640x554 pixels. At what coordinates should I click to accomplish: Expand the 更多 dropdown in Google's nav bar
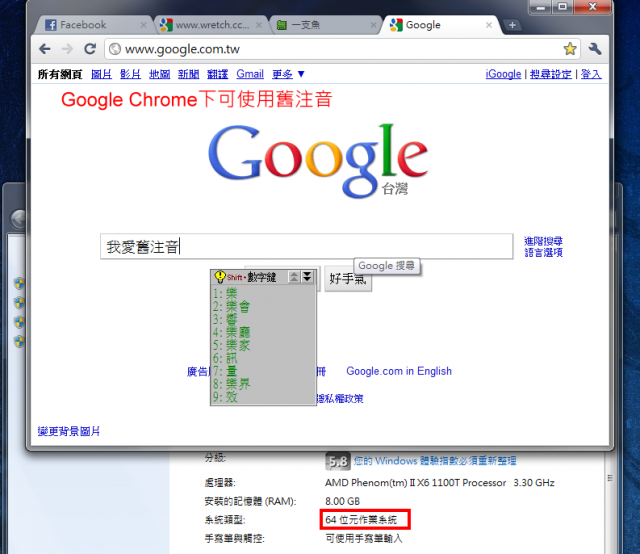click(288, 74)
